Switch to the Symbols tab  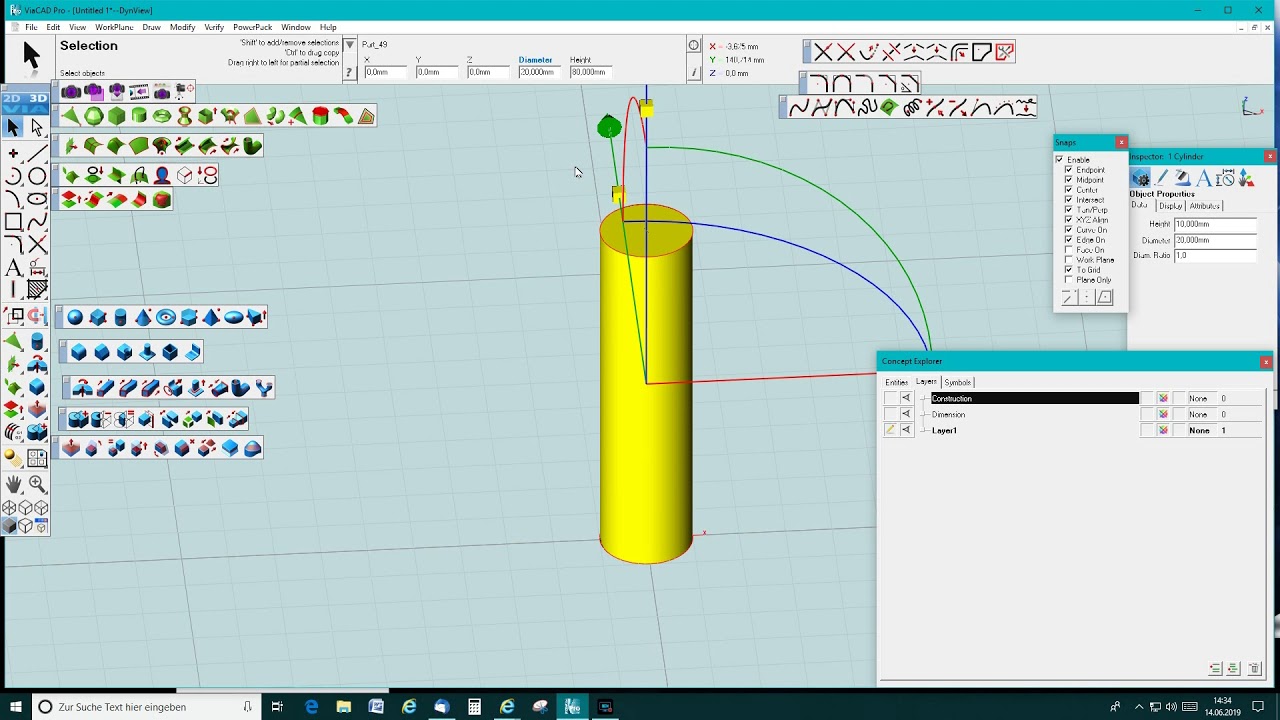[958, 382]
